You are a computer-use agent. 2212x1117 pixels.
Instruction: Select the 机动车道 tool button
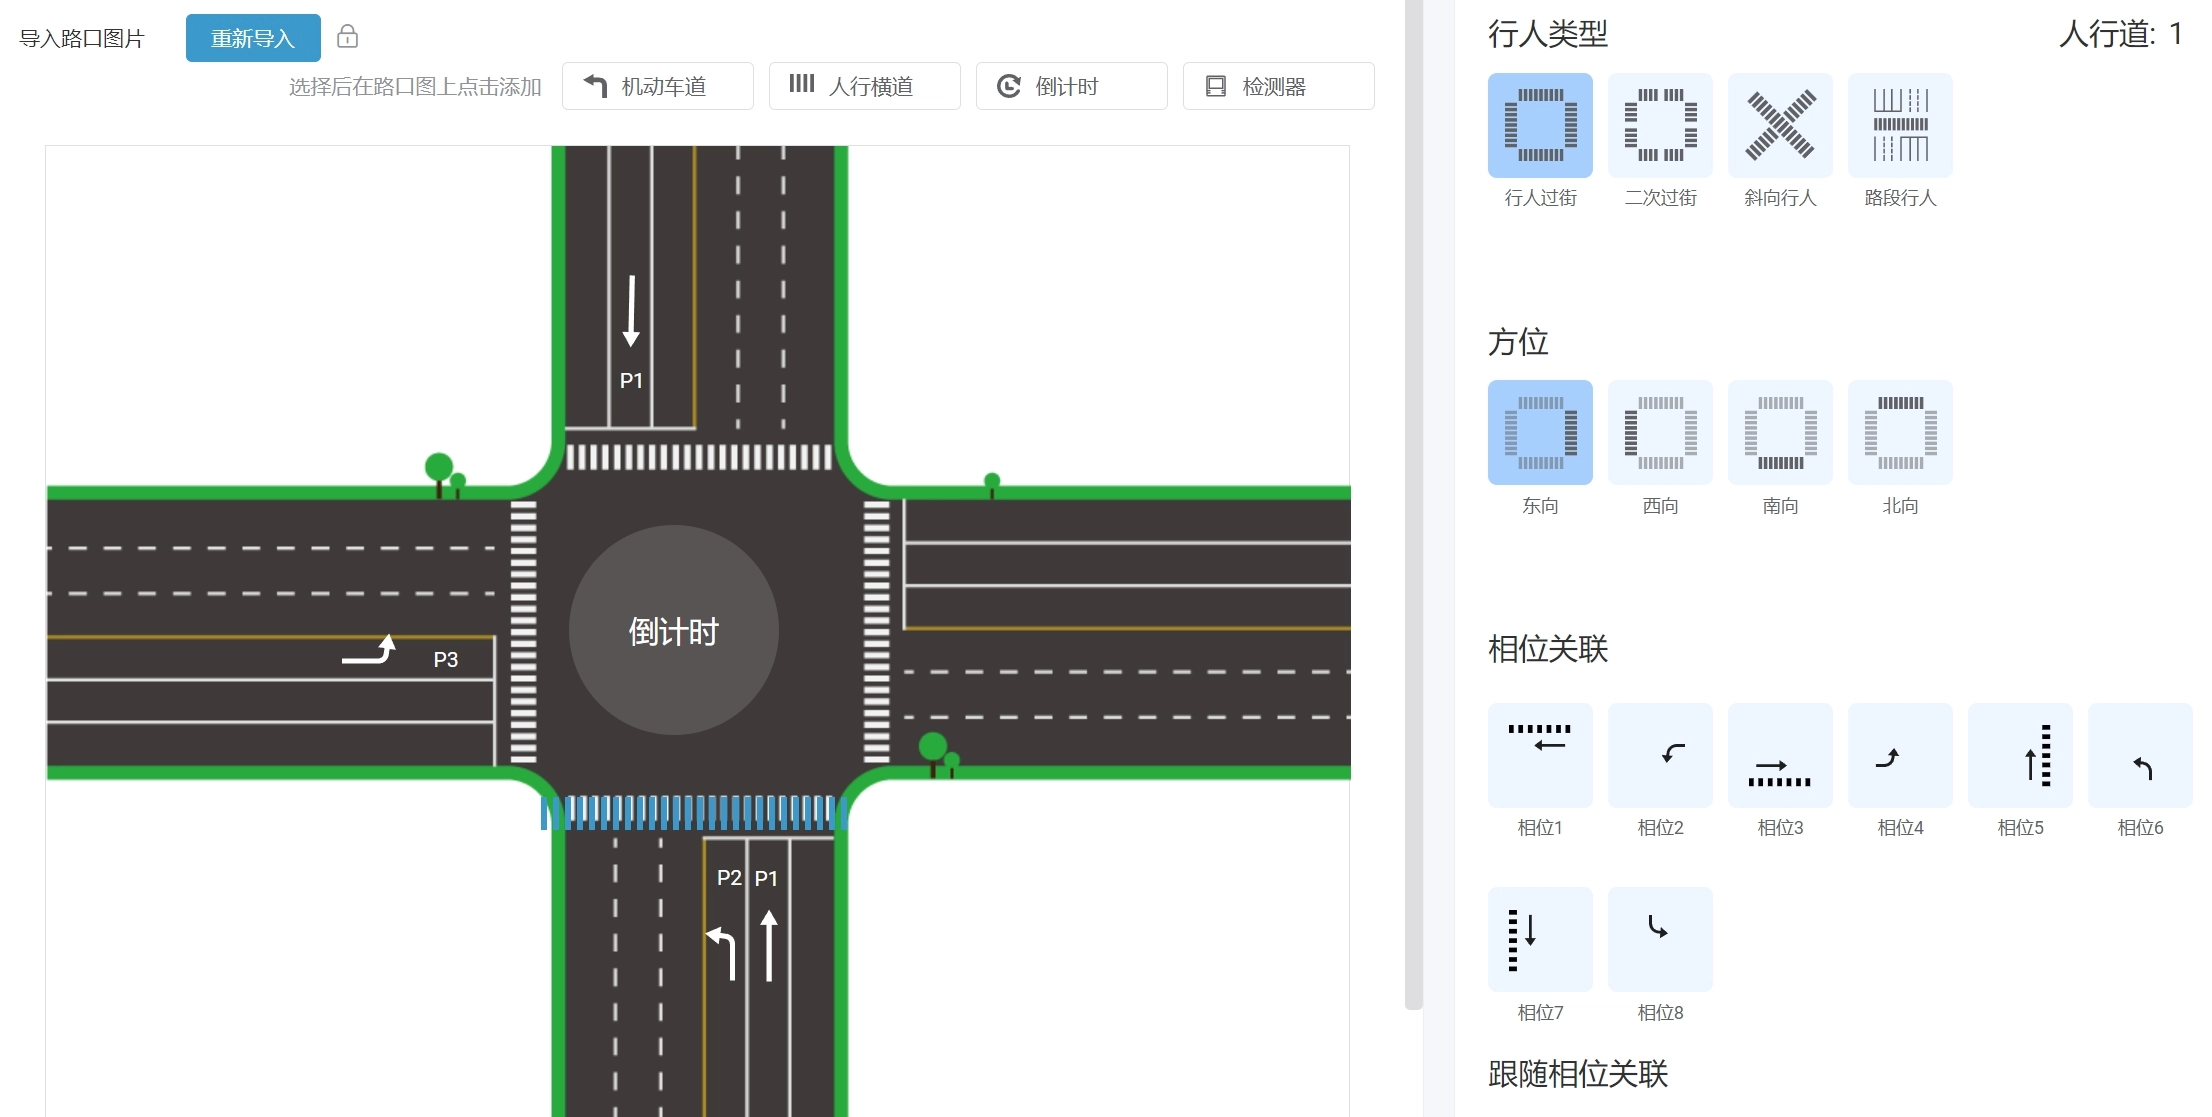[657, 86]
